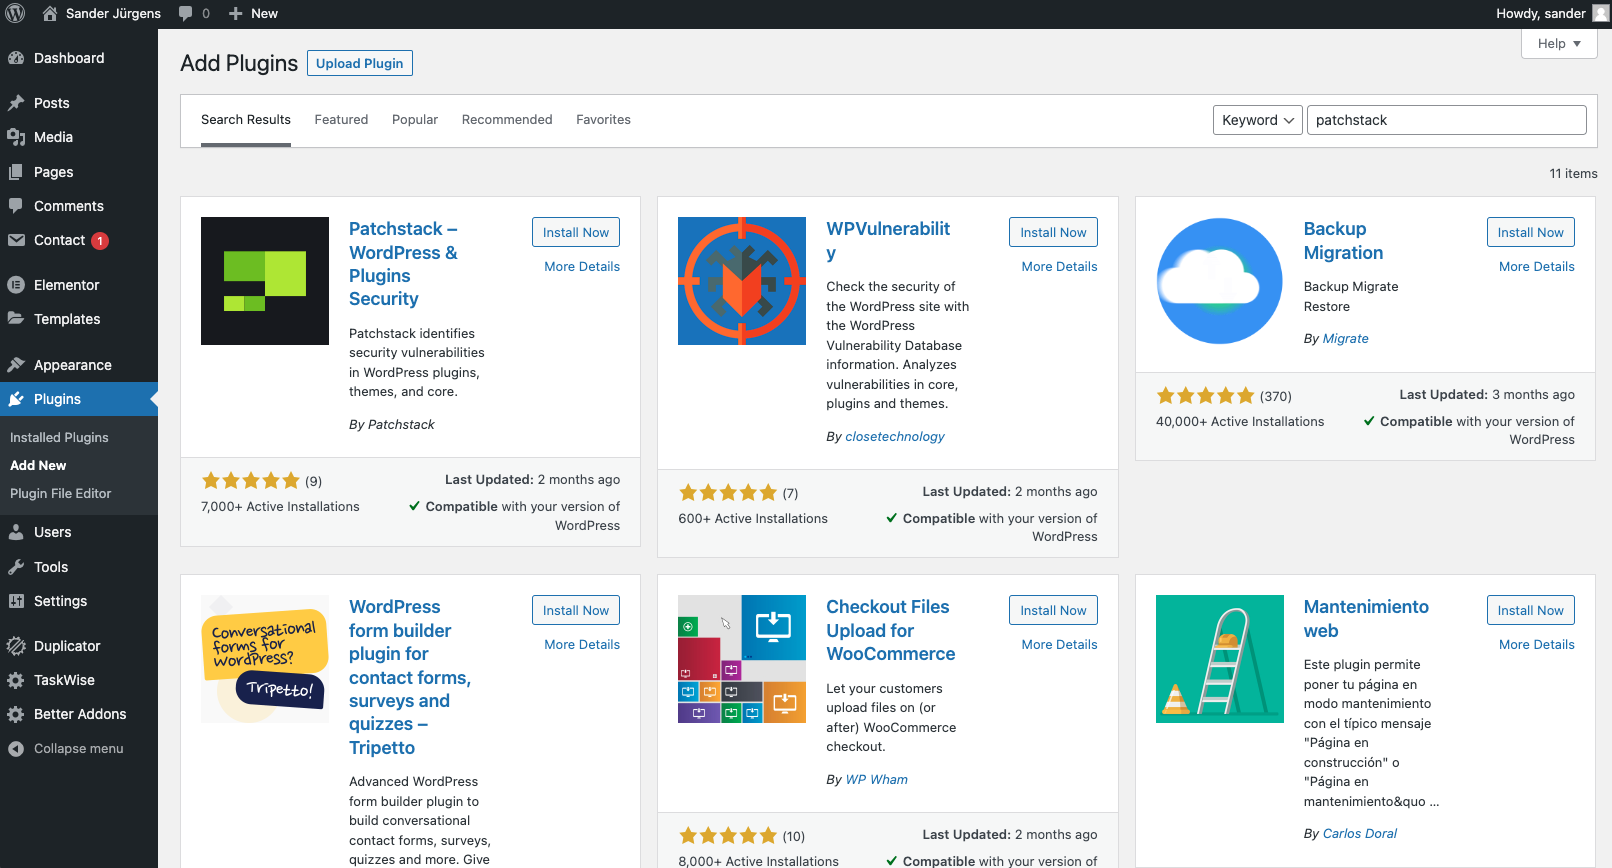The image size is (1612, 868).
Task: Expand the Keyword search type dropdown
Action: point(1258,120)
